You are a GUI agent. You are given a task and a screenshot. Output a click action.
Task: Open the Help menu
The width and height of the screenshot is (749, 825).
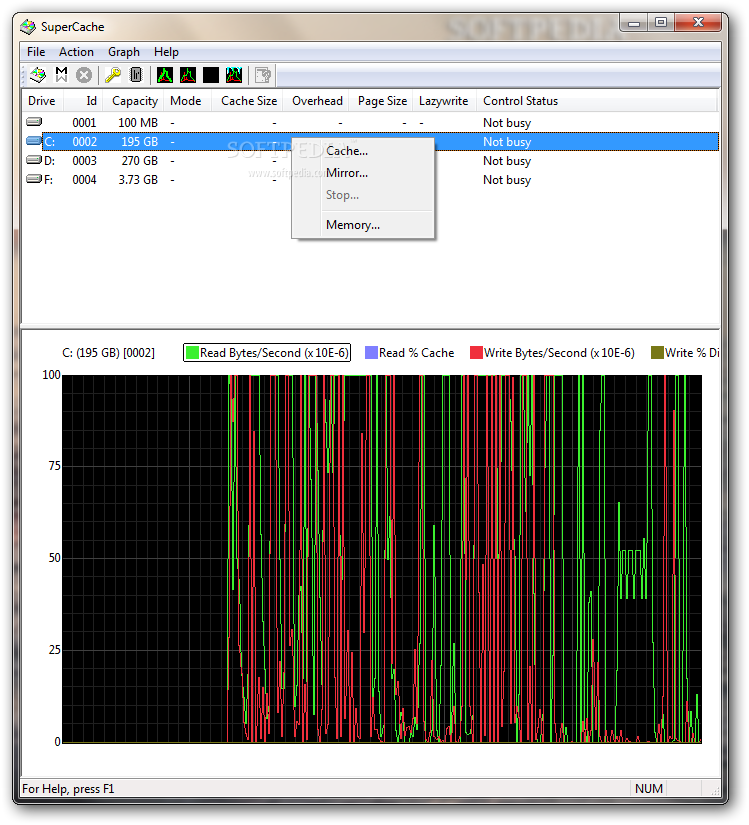coord(166,52)
